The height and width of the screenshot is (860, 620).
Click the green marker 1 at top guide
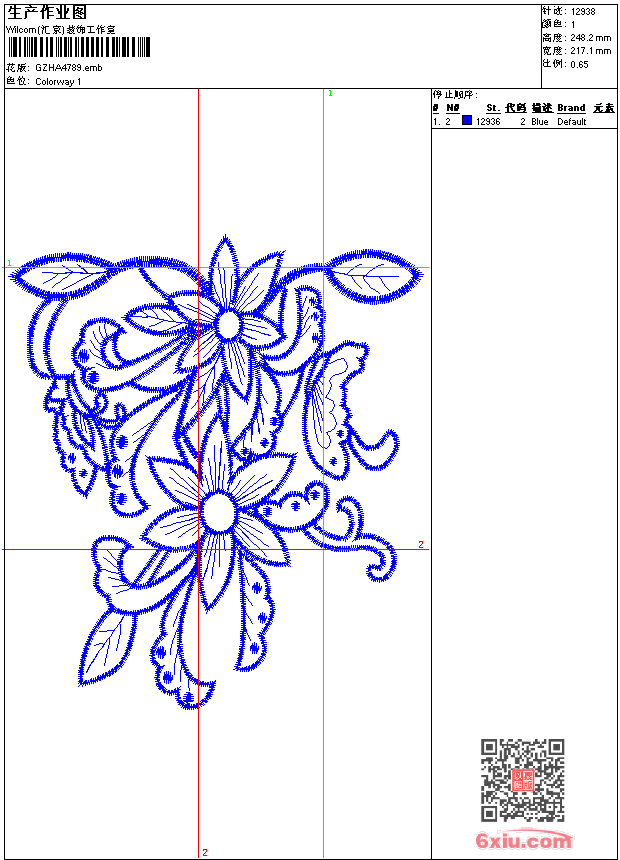[330, 93]
